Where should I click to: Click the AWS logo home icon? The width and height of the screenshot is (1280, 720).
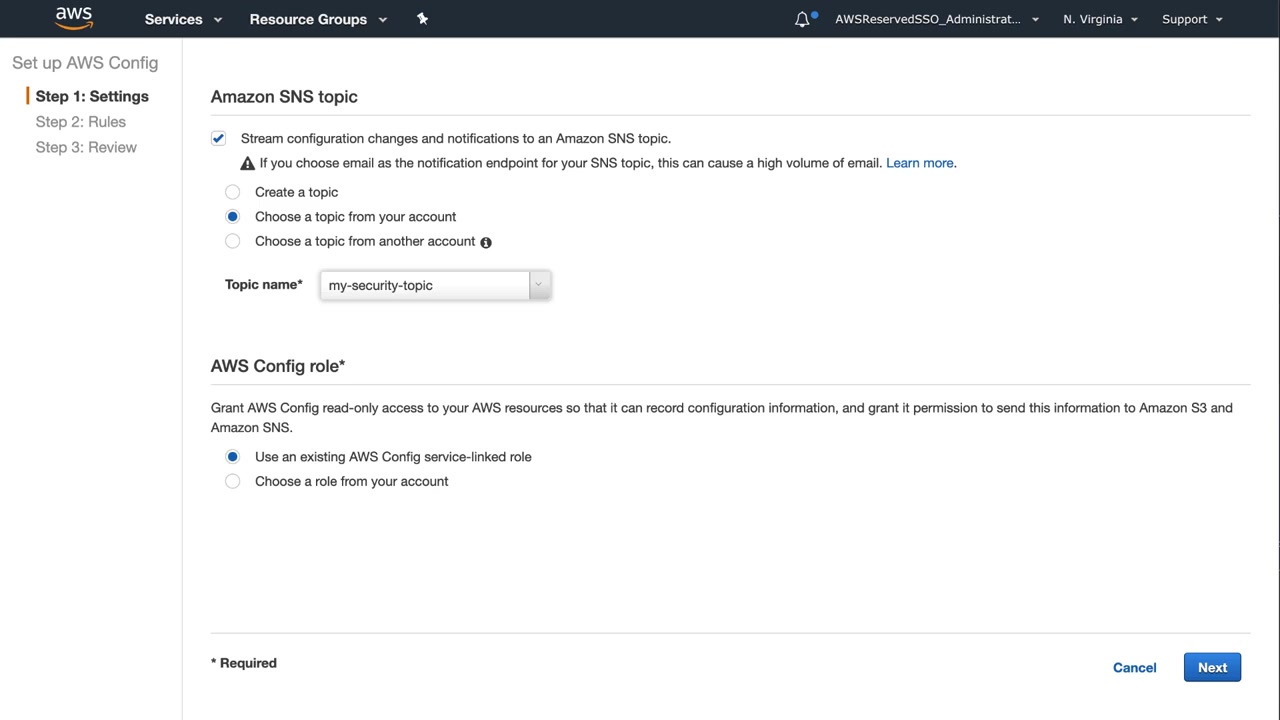click(74, 18)
